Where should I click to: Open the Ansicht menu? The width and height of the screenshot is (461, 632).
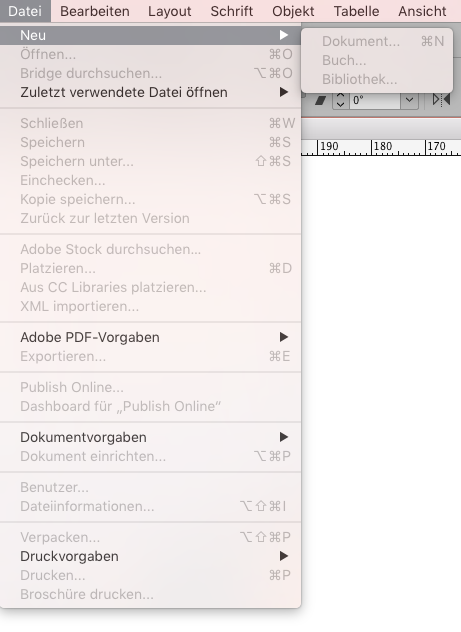(x=422, y=11)
